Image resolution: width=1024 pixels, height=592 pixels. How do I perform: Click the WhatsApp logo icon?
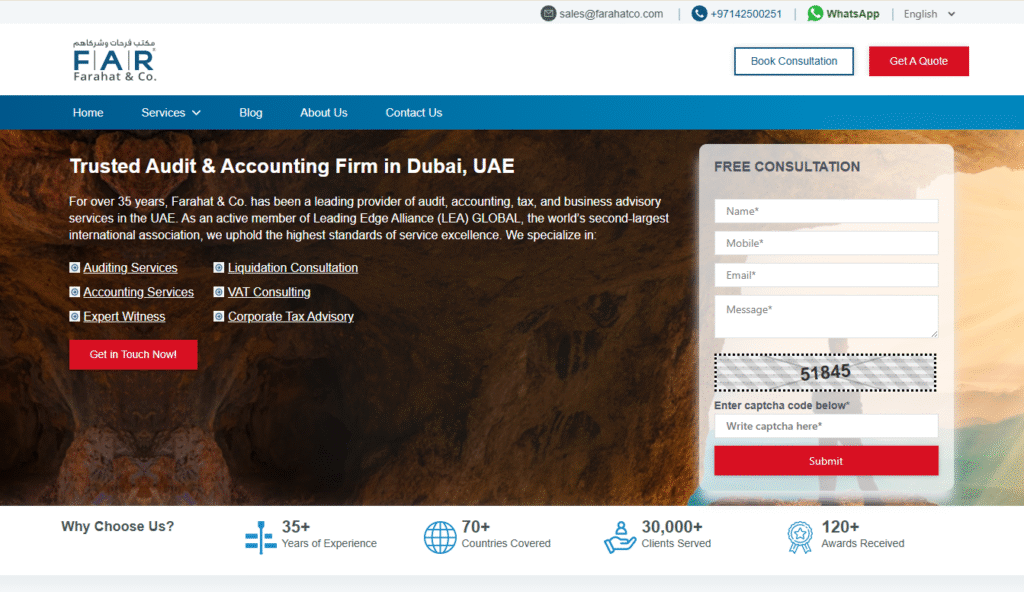(x=815, y=14)
